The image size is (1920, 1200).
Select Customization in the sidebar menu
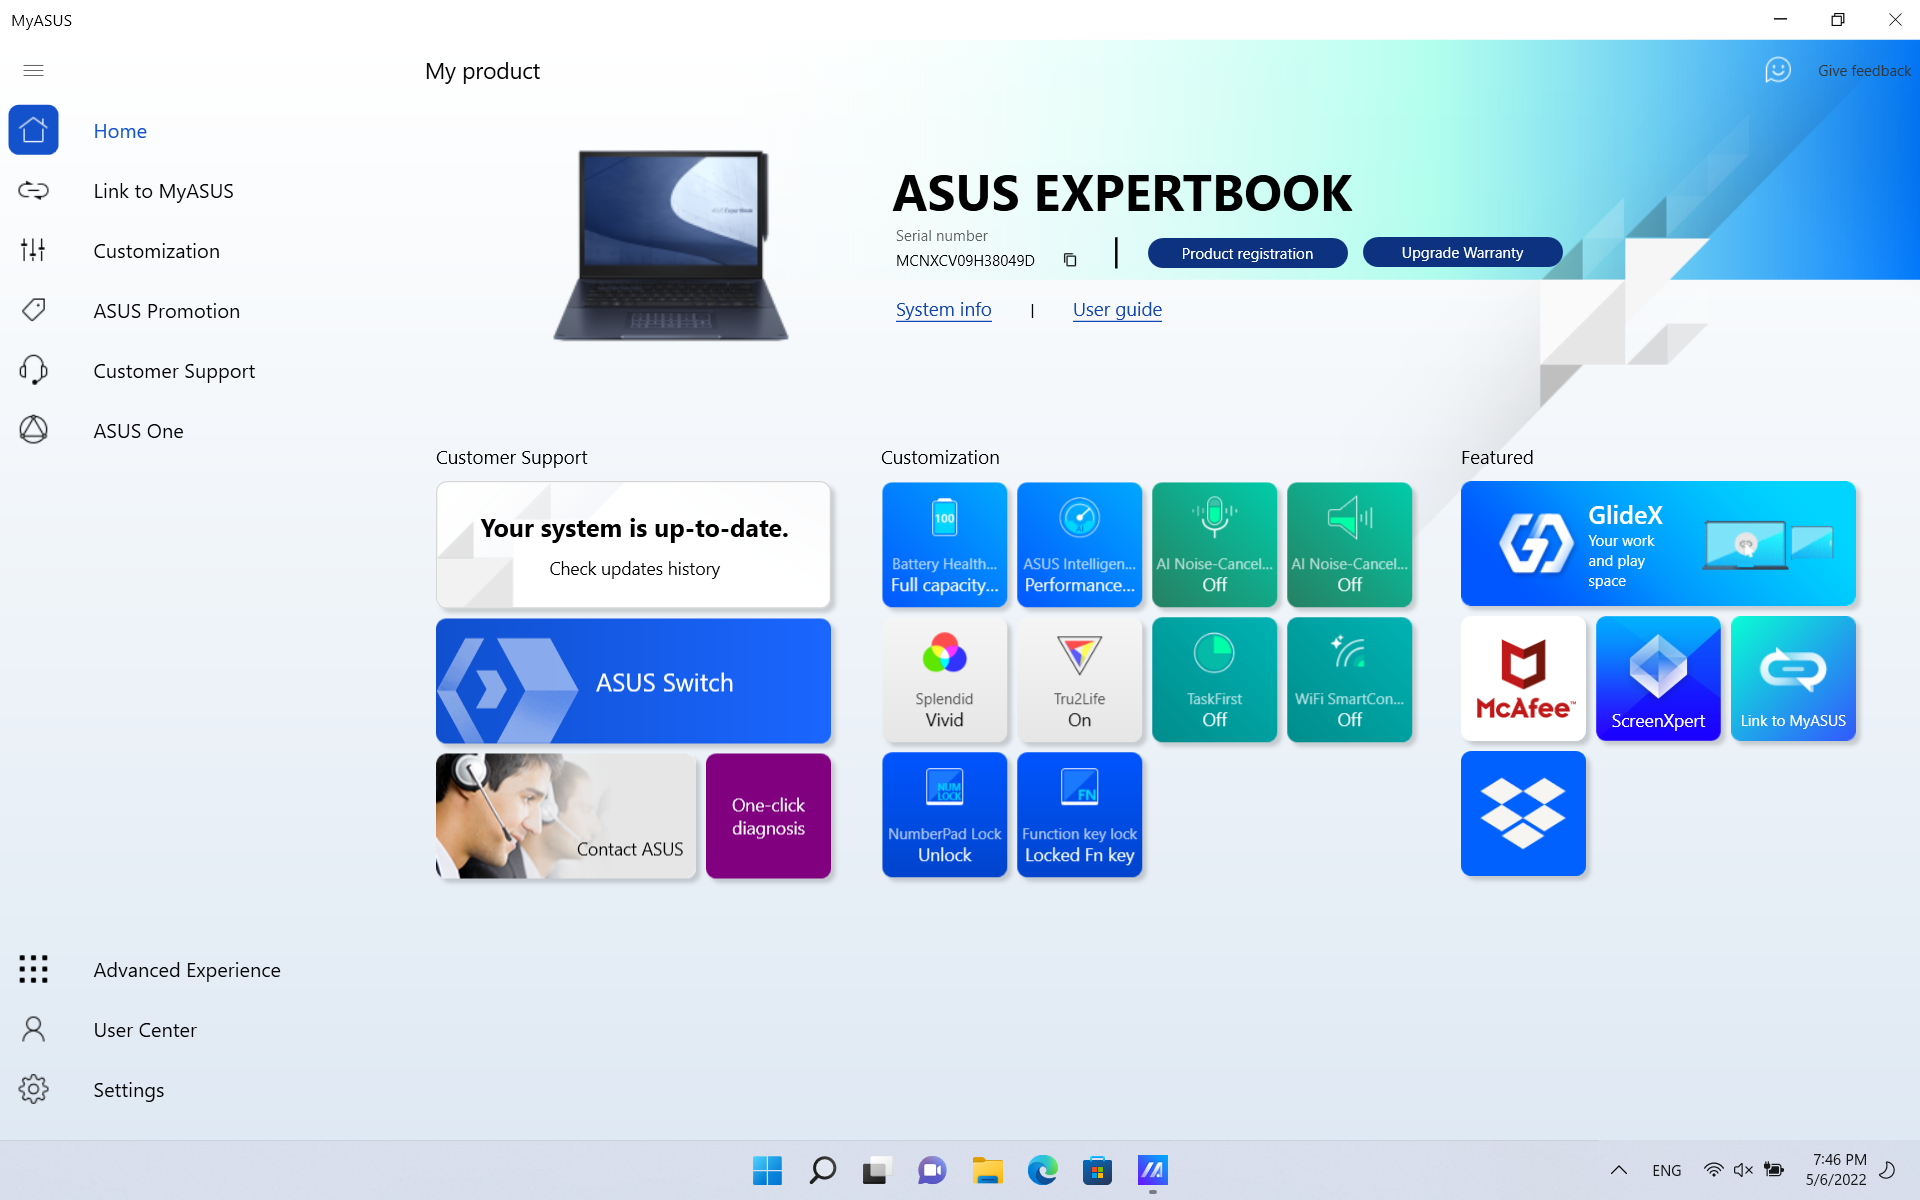point(156,251)
